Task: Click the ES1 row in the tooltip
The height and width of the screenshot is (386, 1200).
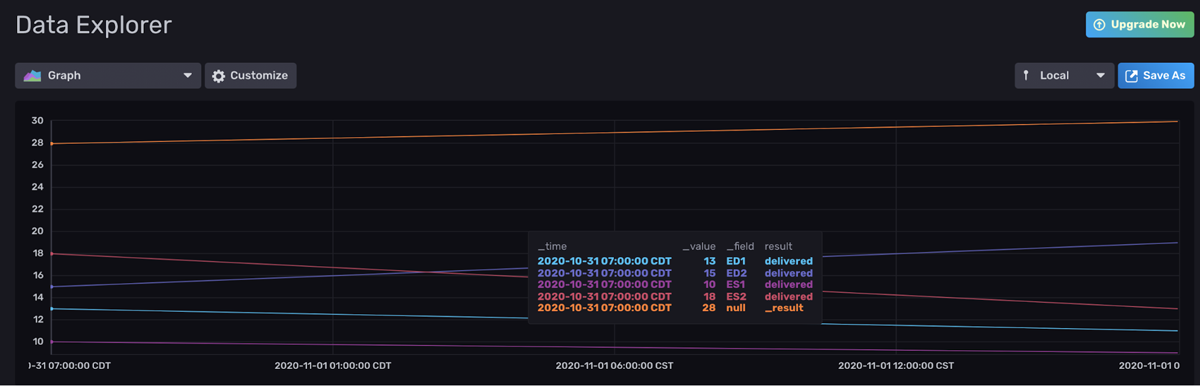Action: [x=675, y=285]
